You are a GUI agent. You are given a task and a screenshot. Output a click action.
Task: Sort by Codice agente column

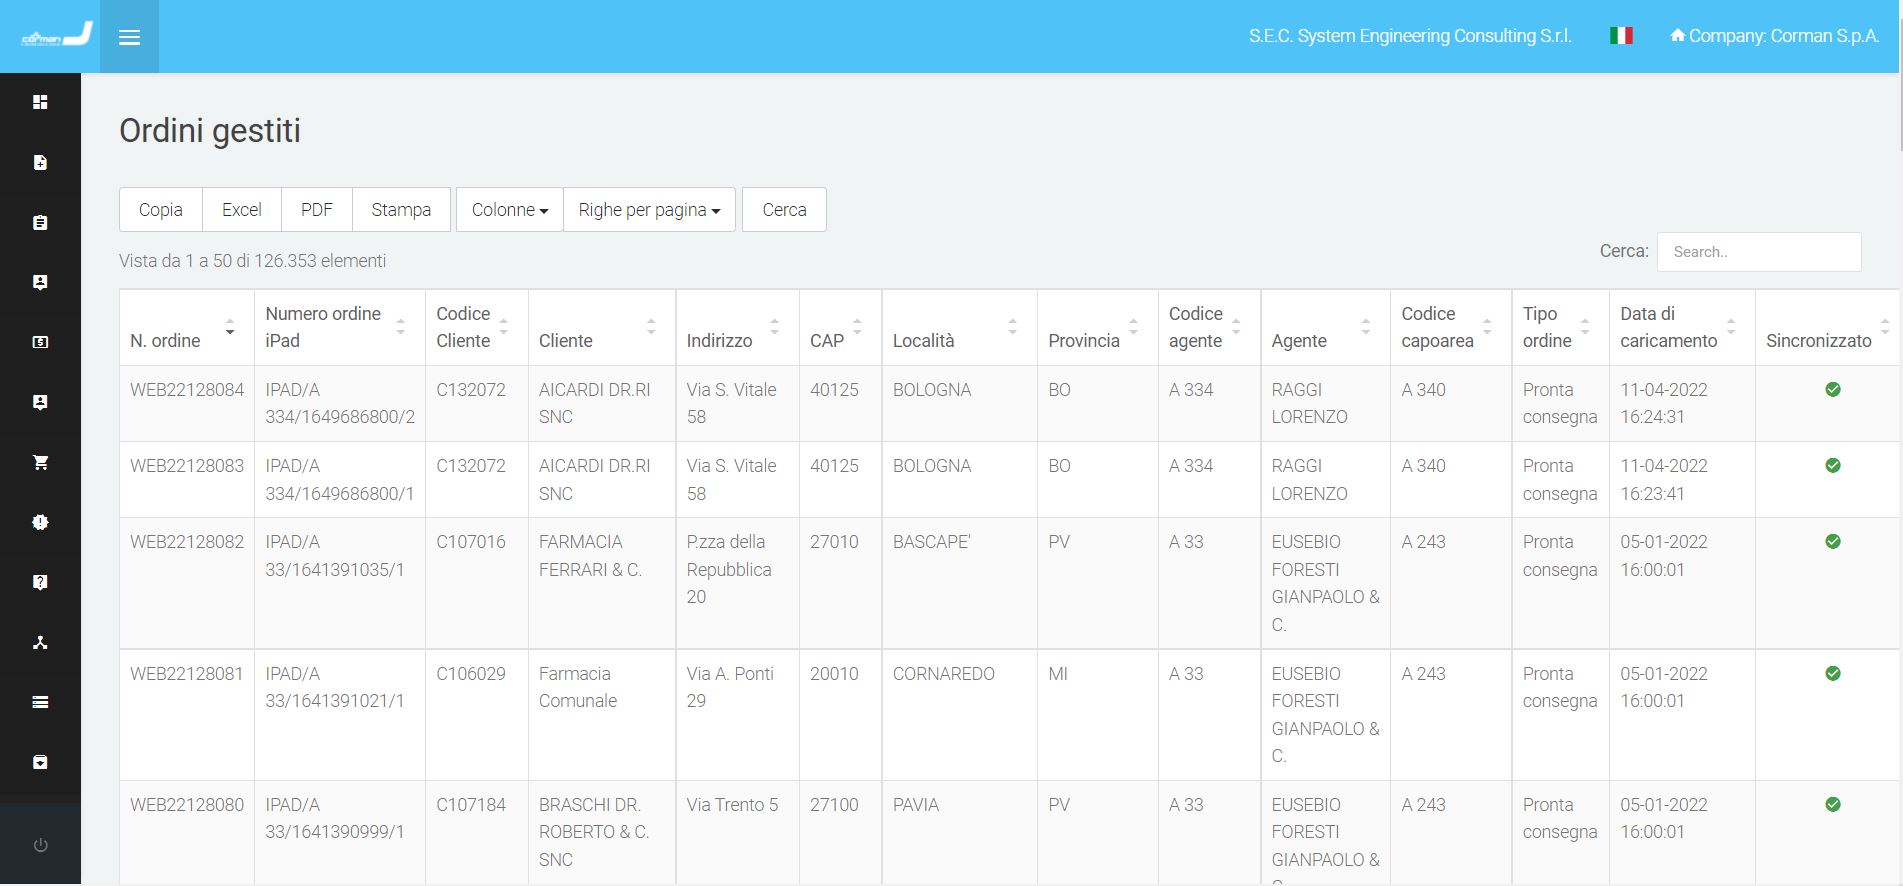pos(1210,328)
